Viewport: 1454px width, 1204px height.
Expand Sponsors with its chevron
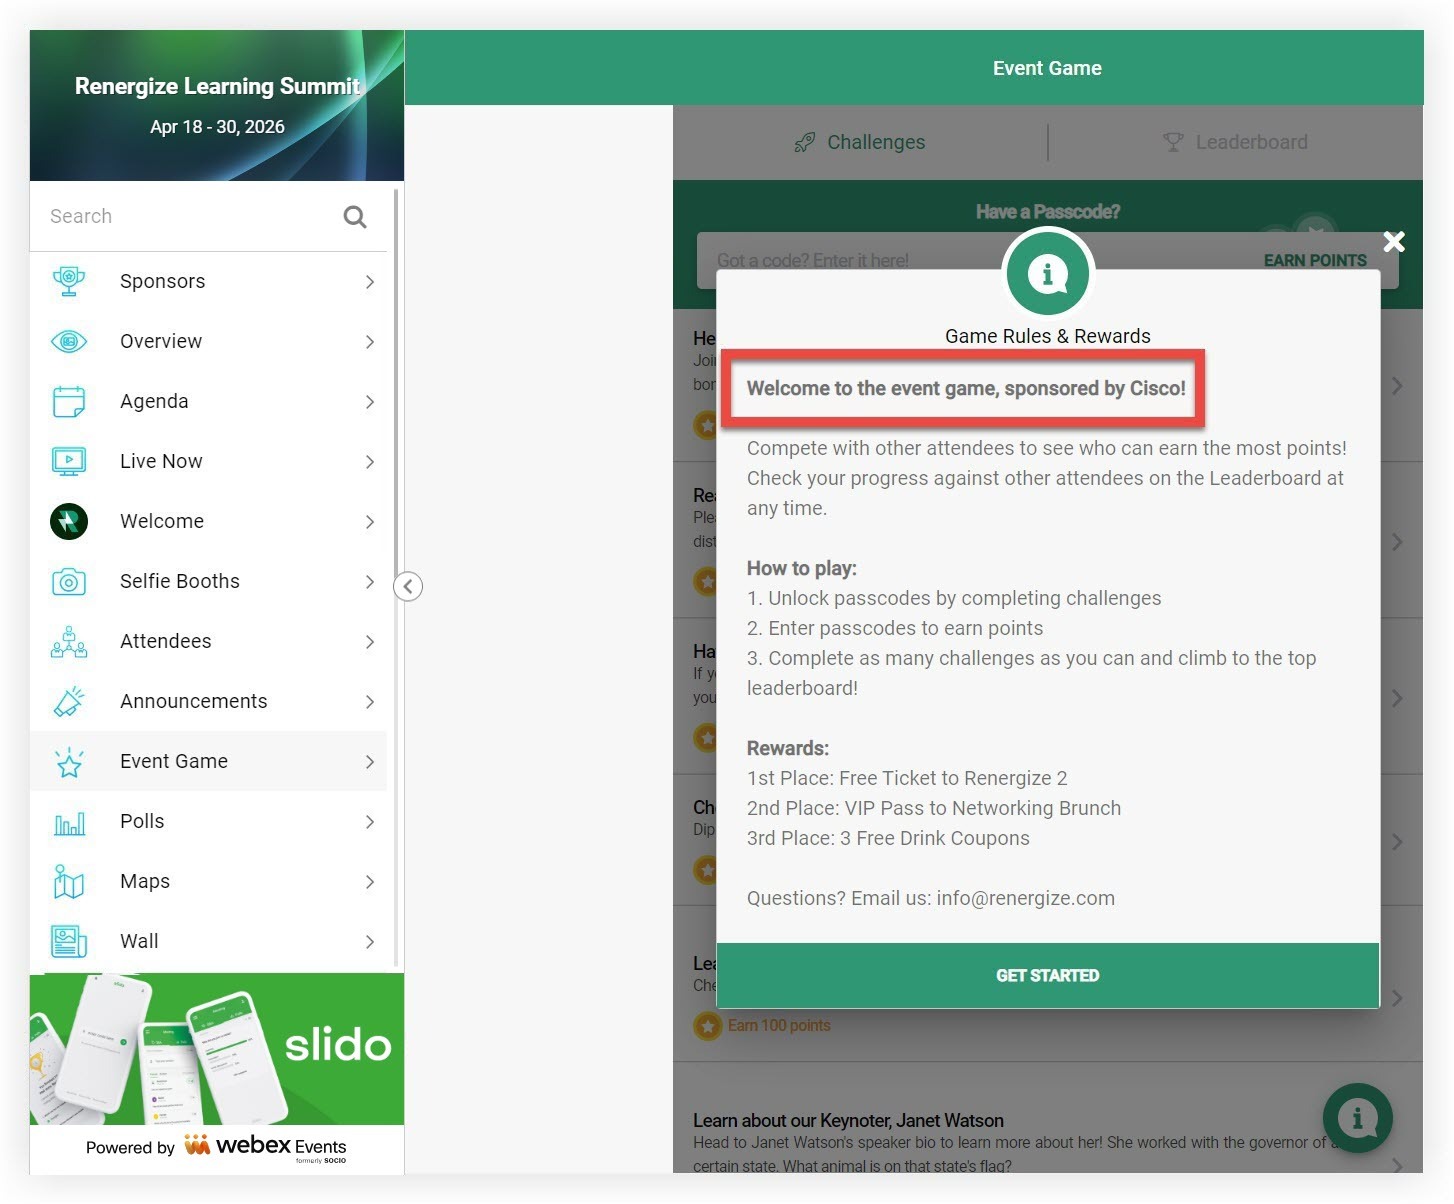[370, 282]
